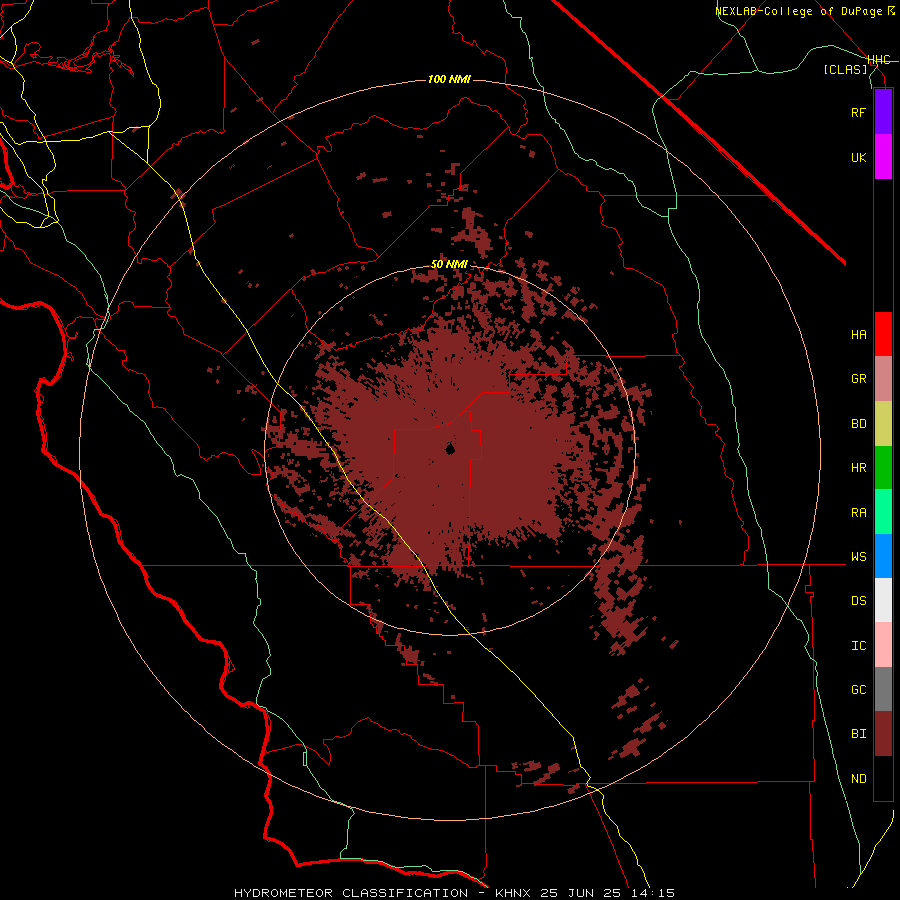Click the 'HYDROMETEOR CLASSIFICATION' title text
This screenshot has height=900, width=900.
point(351,893)
